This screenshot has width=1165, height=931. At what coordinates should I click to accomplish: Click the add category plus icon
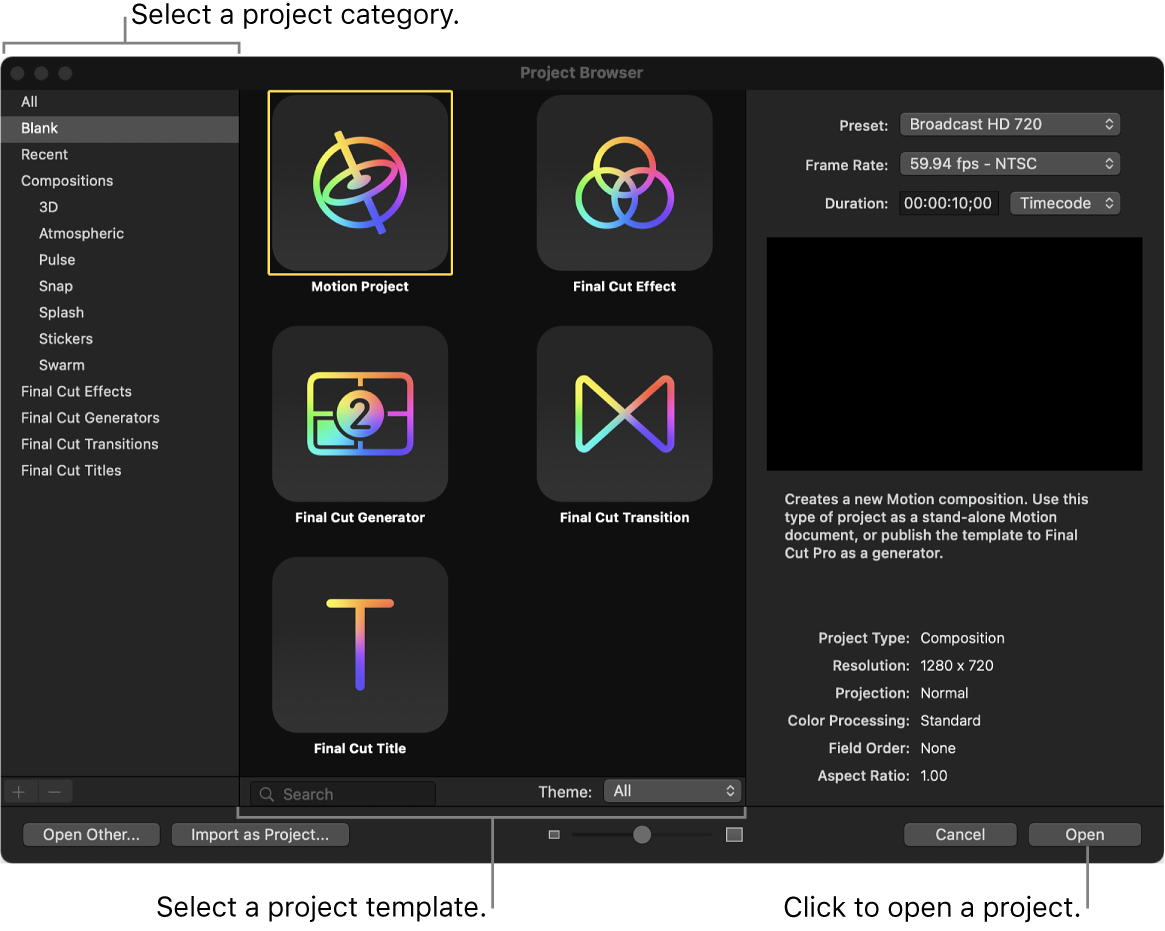click(x=19, y=791)
